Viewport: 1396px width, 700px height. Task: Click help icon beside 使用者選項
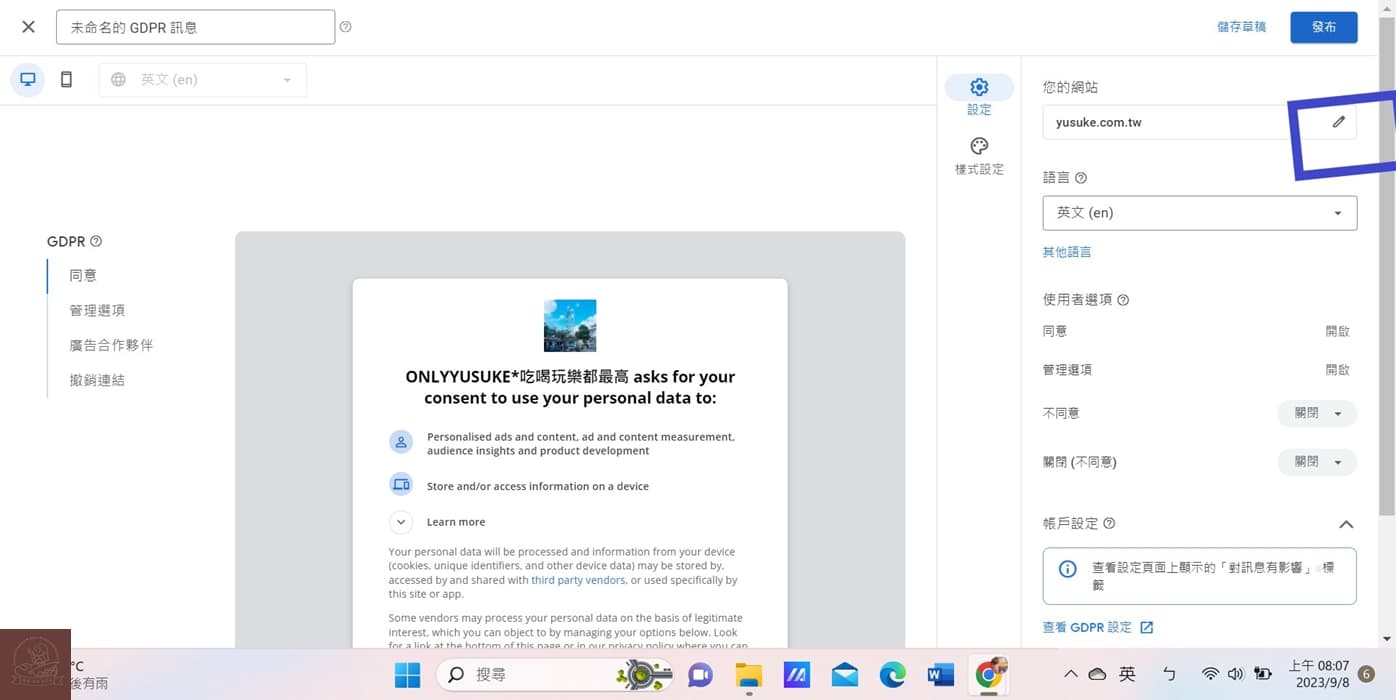point(1123,300)
